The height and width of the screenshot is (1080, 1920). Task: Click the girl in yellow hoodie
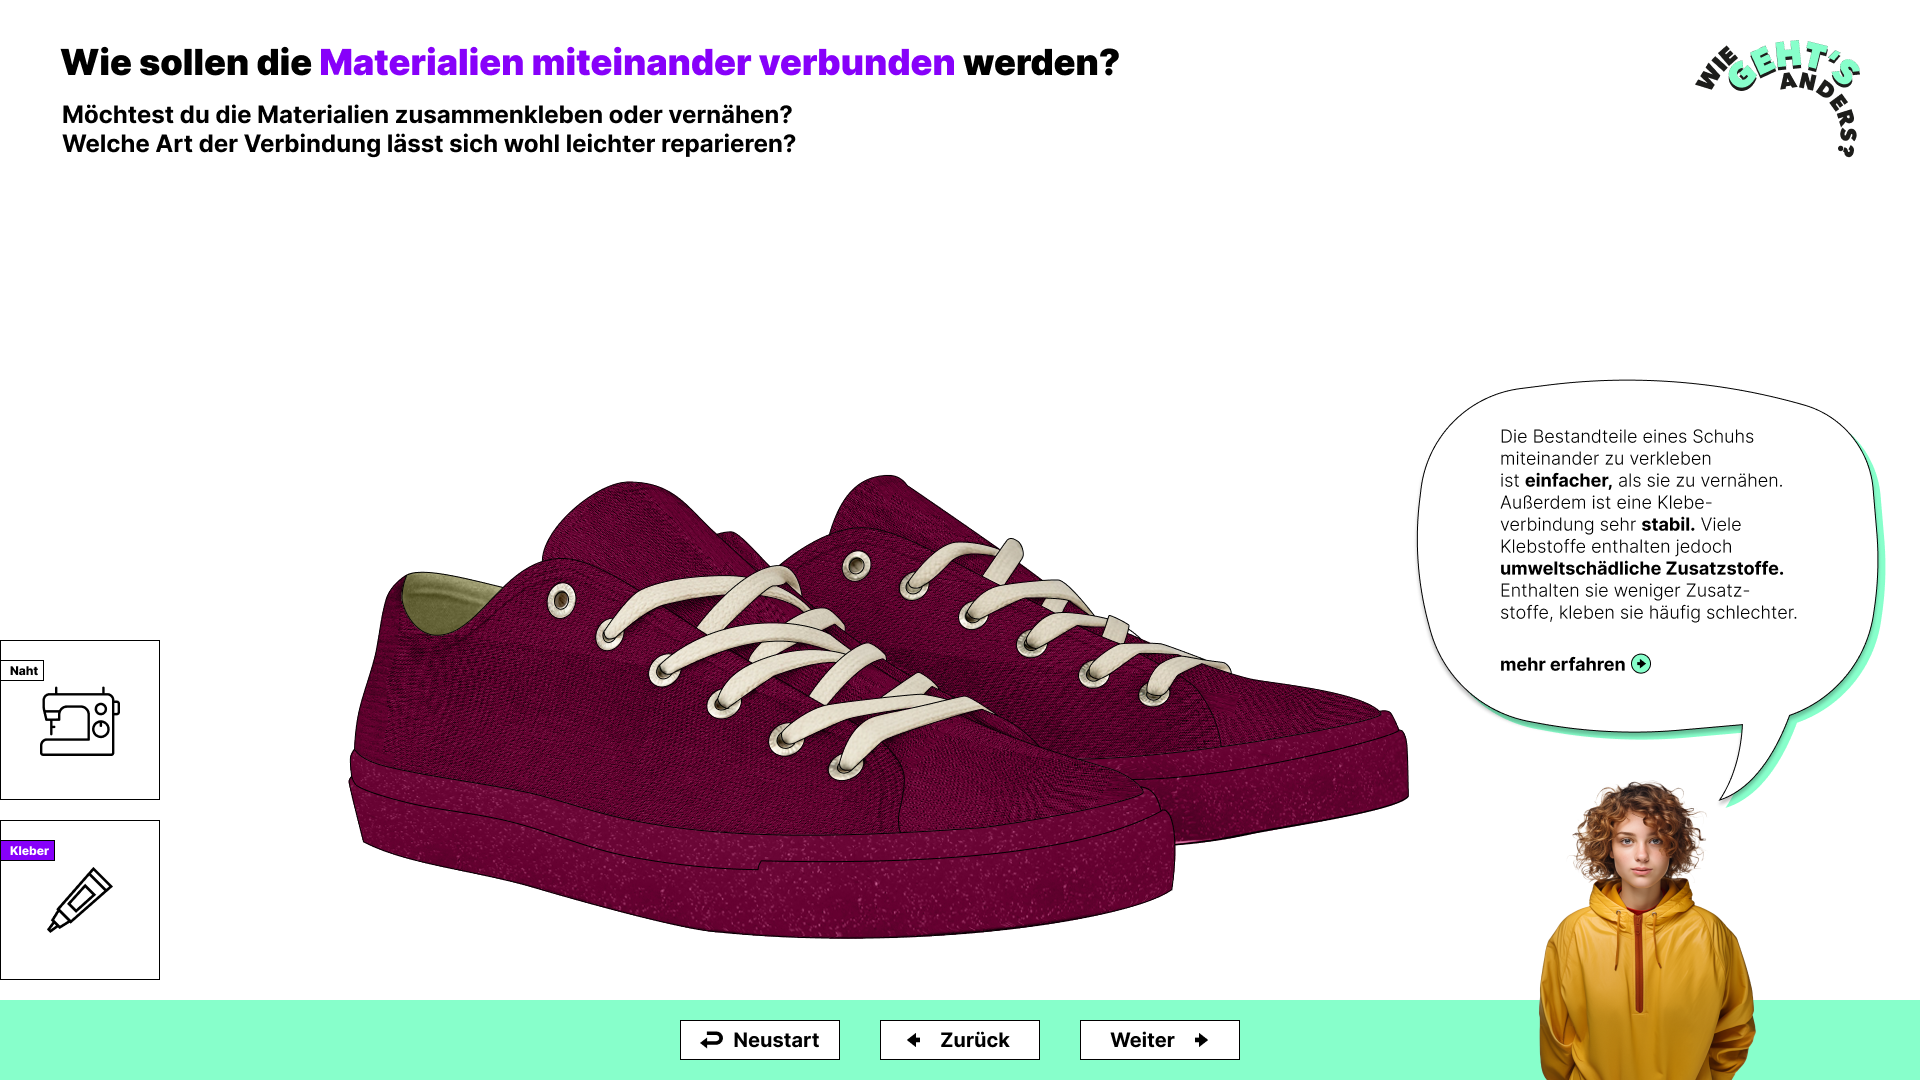click(x=1645, y=930)
